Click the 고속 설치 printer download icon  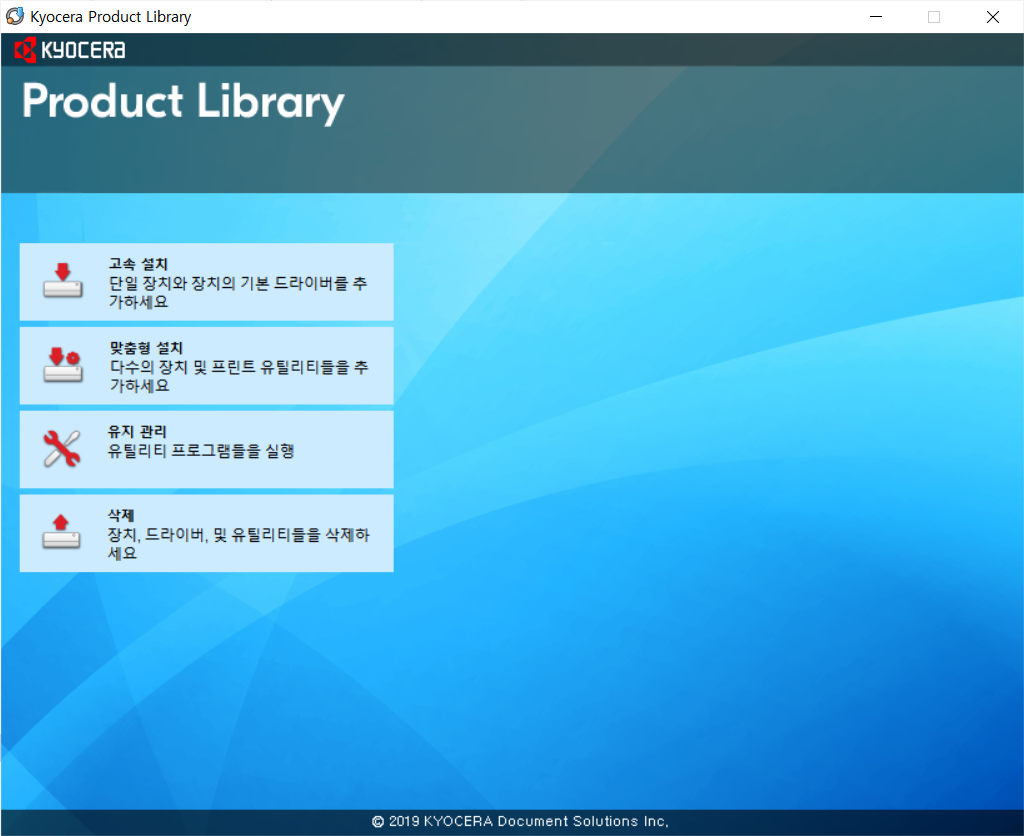63,281
